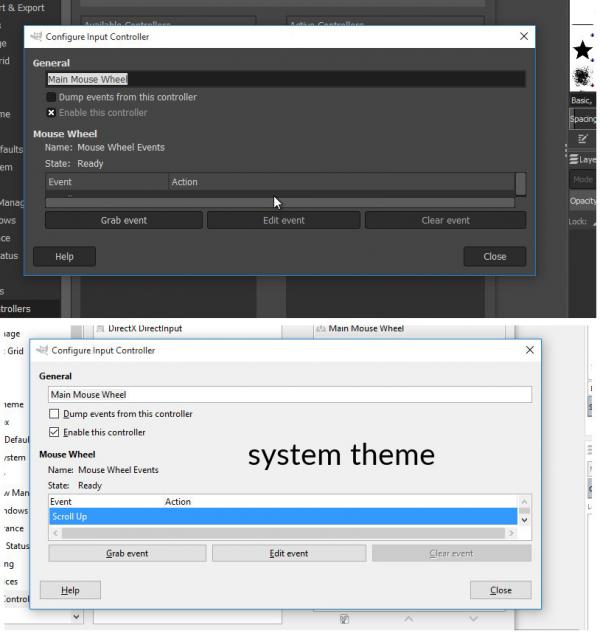Disable dark theme Enable this controller checkbox

(x=51, y=113)
